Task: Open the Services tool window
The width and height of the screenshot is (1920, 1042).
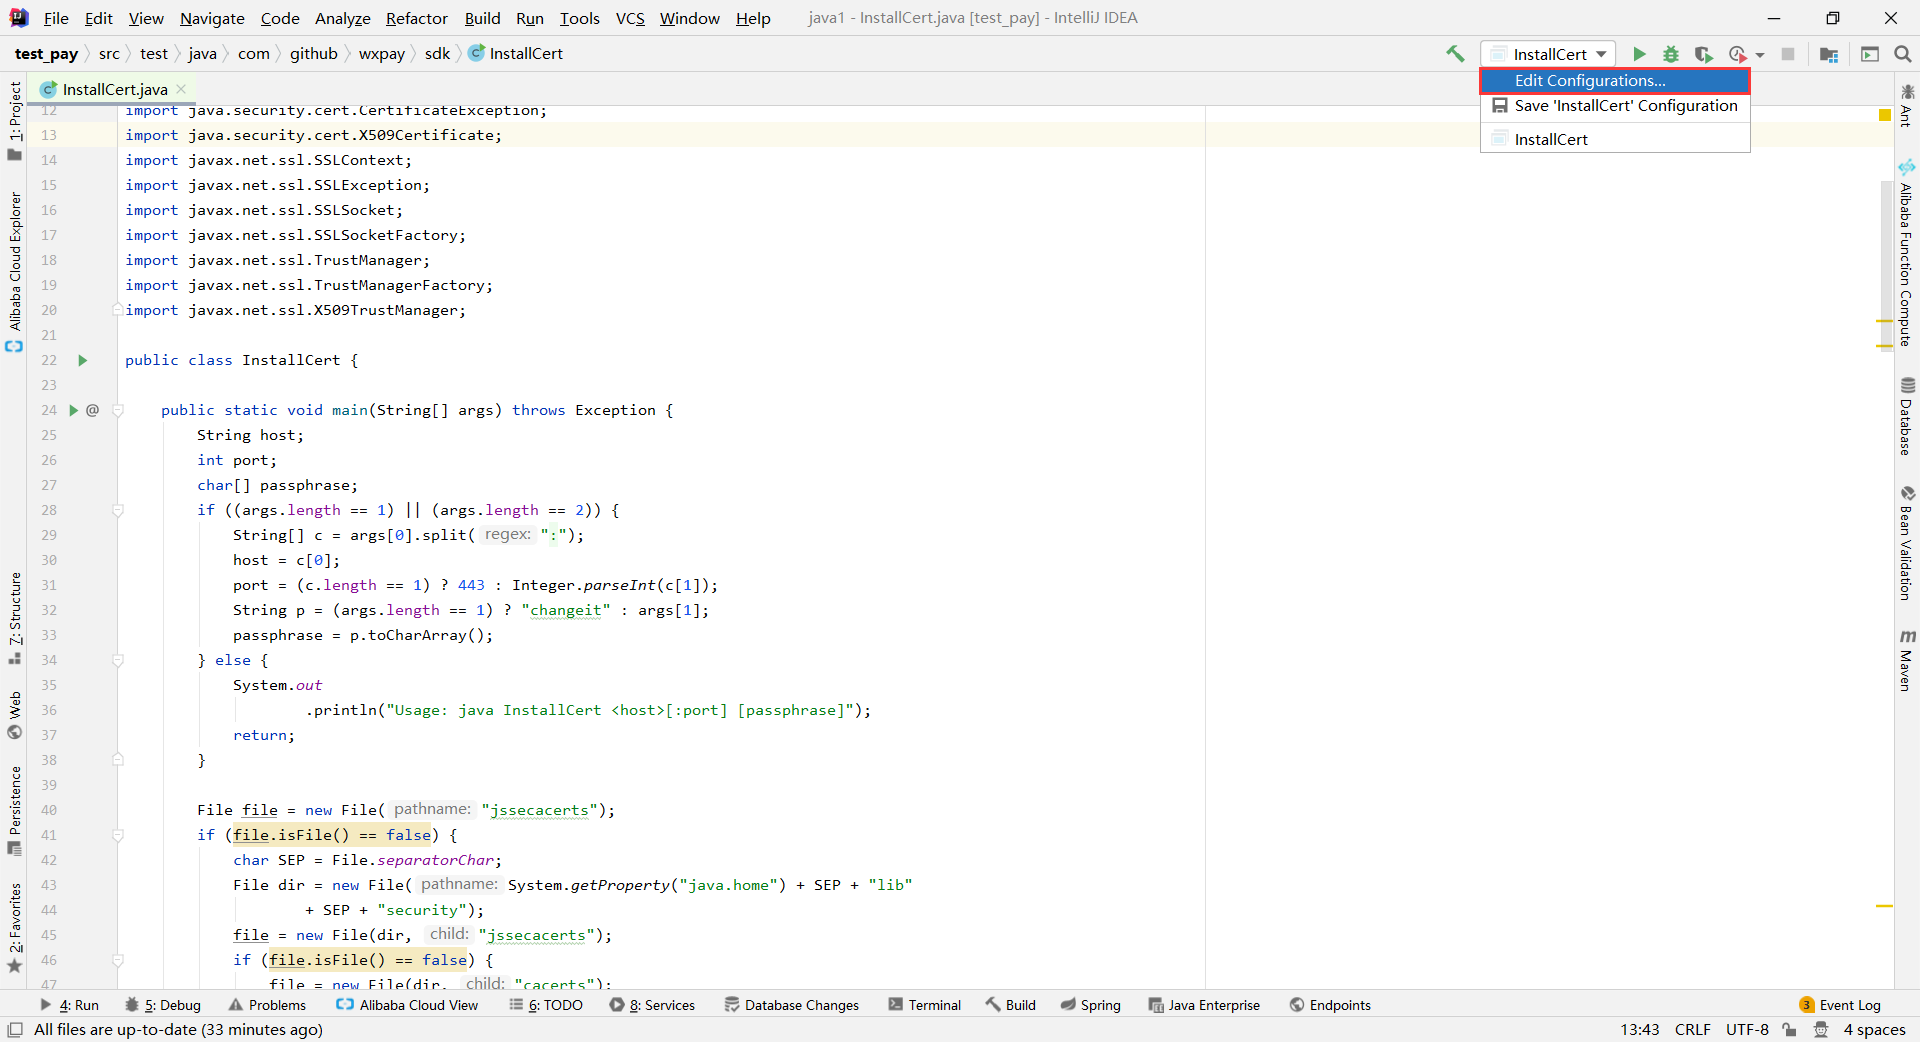Action: (652, 1005)
